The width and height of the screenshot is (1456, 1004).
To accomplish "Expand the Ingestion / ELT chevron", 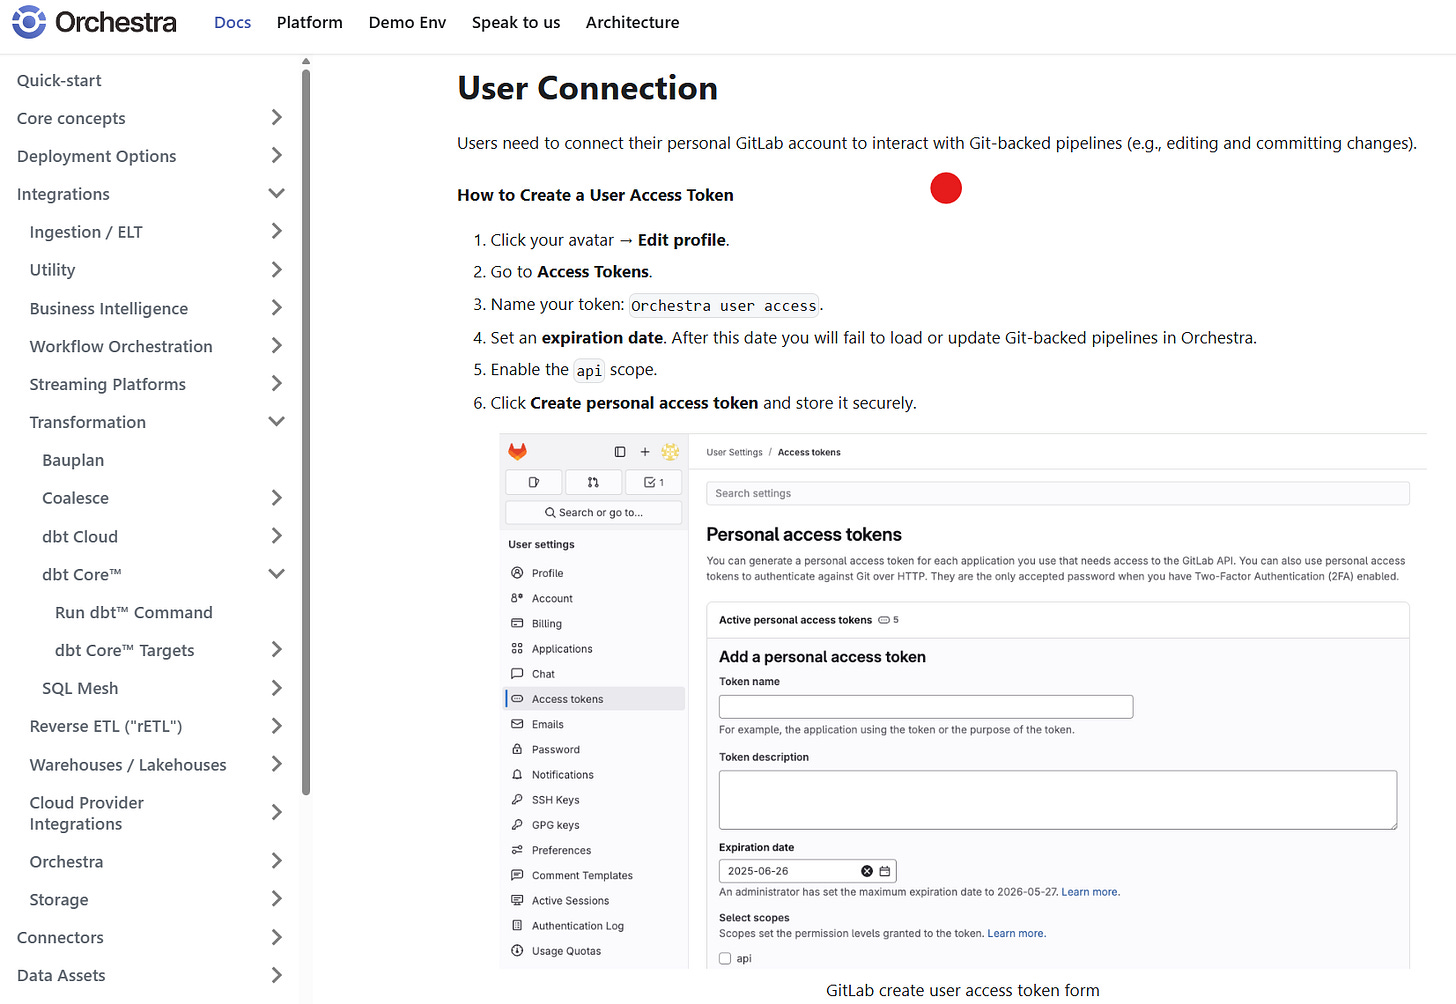I will point(277,232).
